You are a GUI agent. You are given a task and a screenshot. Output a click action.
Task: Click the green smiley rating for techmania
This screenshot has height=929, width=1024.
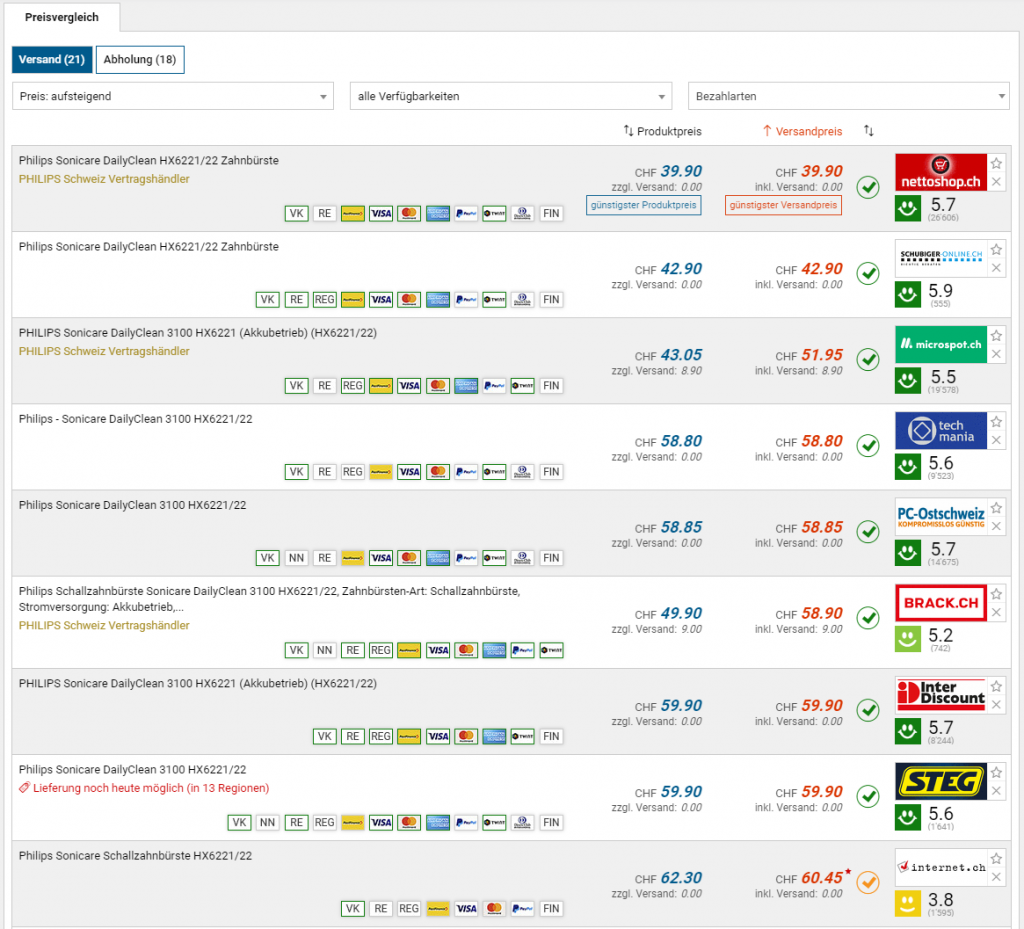point(908,467)
